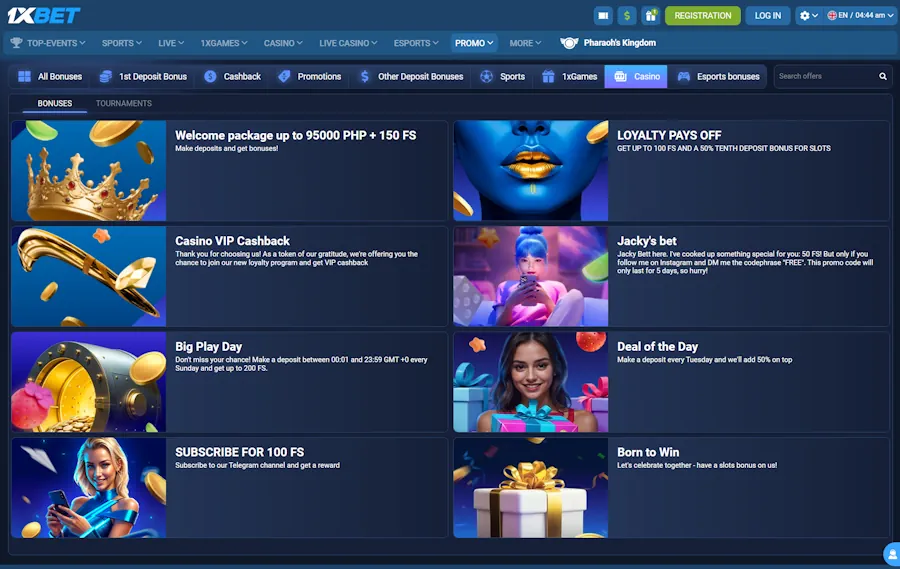Screen dimensions: 900x569
Task: Open the Born to Win offer title
Action: click(x=648, y=452)
